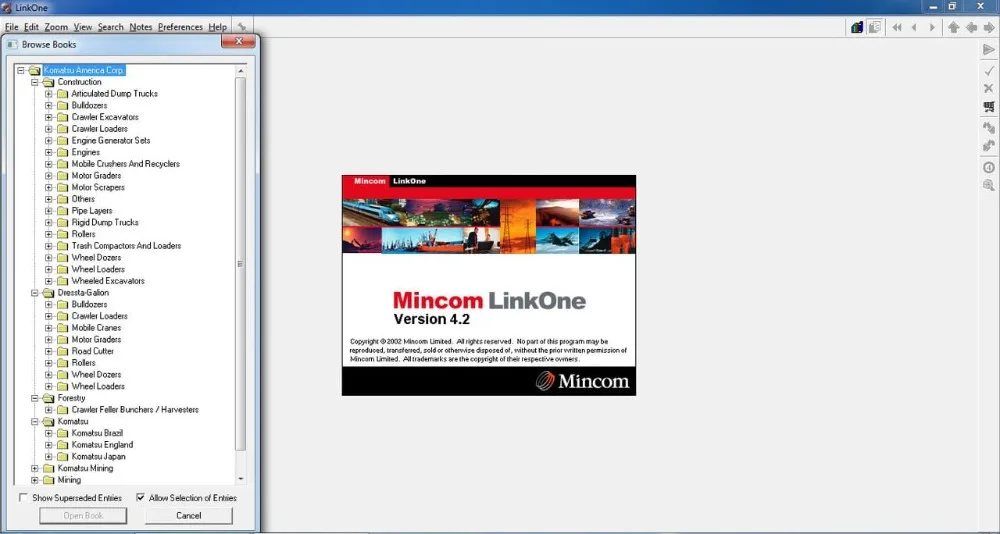Click the double left arrow rewind icon
This screenshot has width=1000, height=534.
(897, 27)
